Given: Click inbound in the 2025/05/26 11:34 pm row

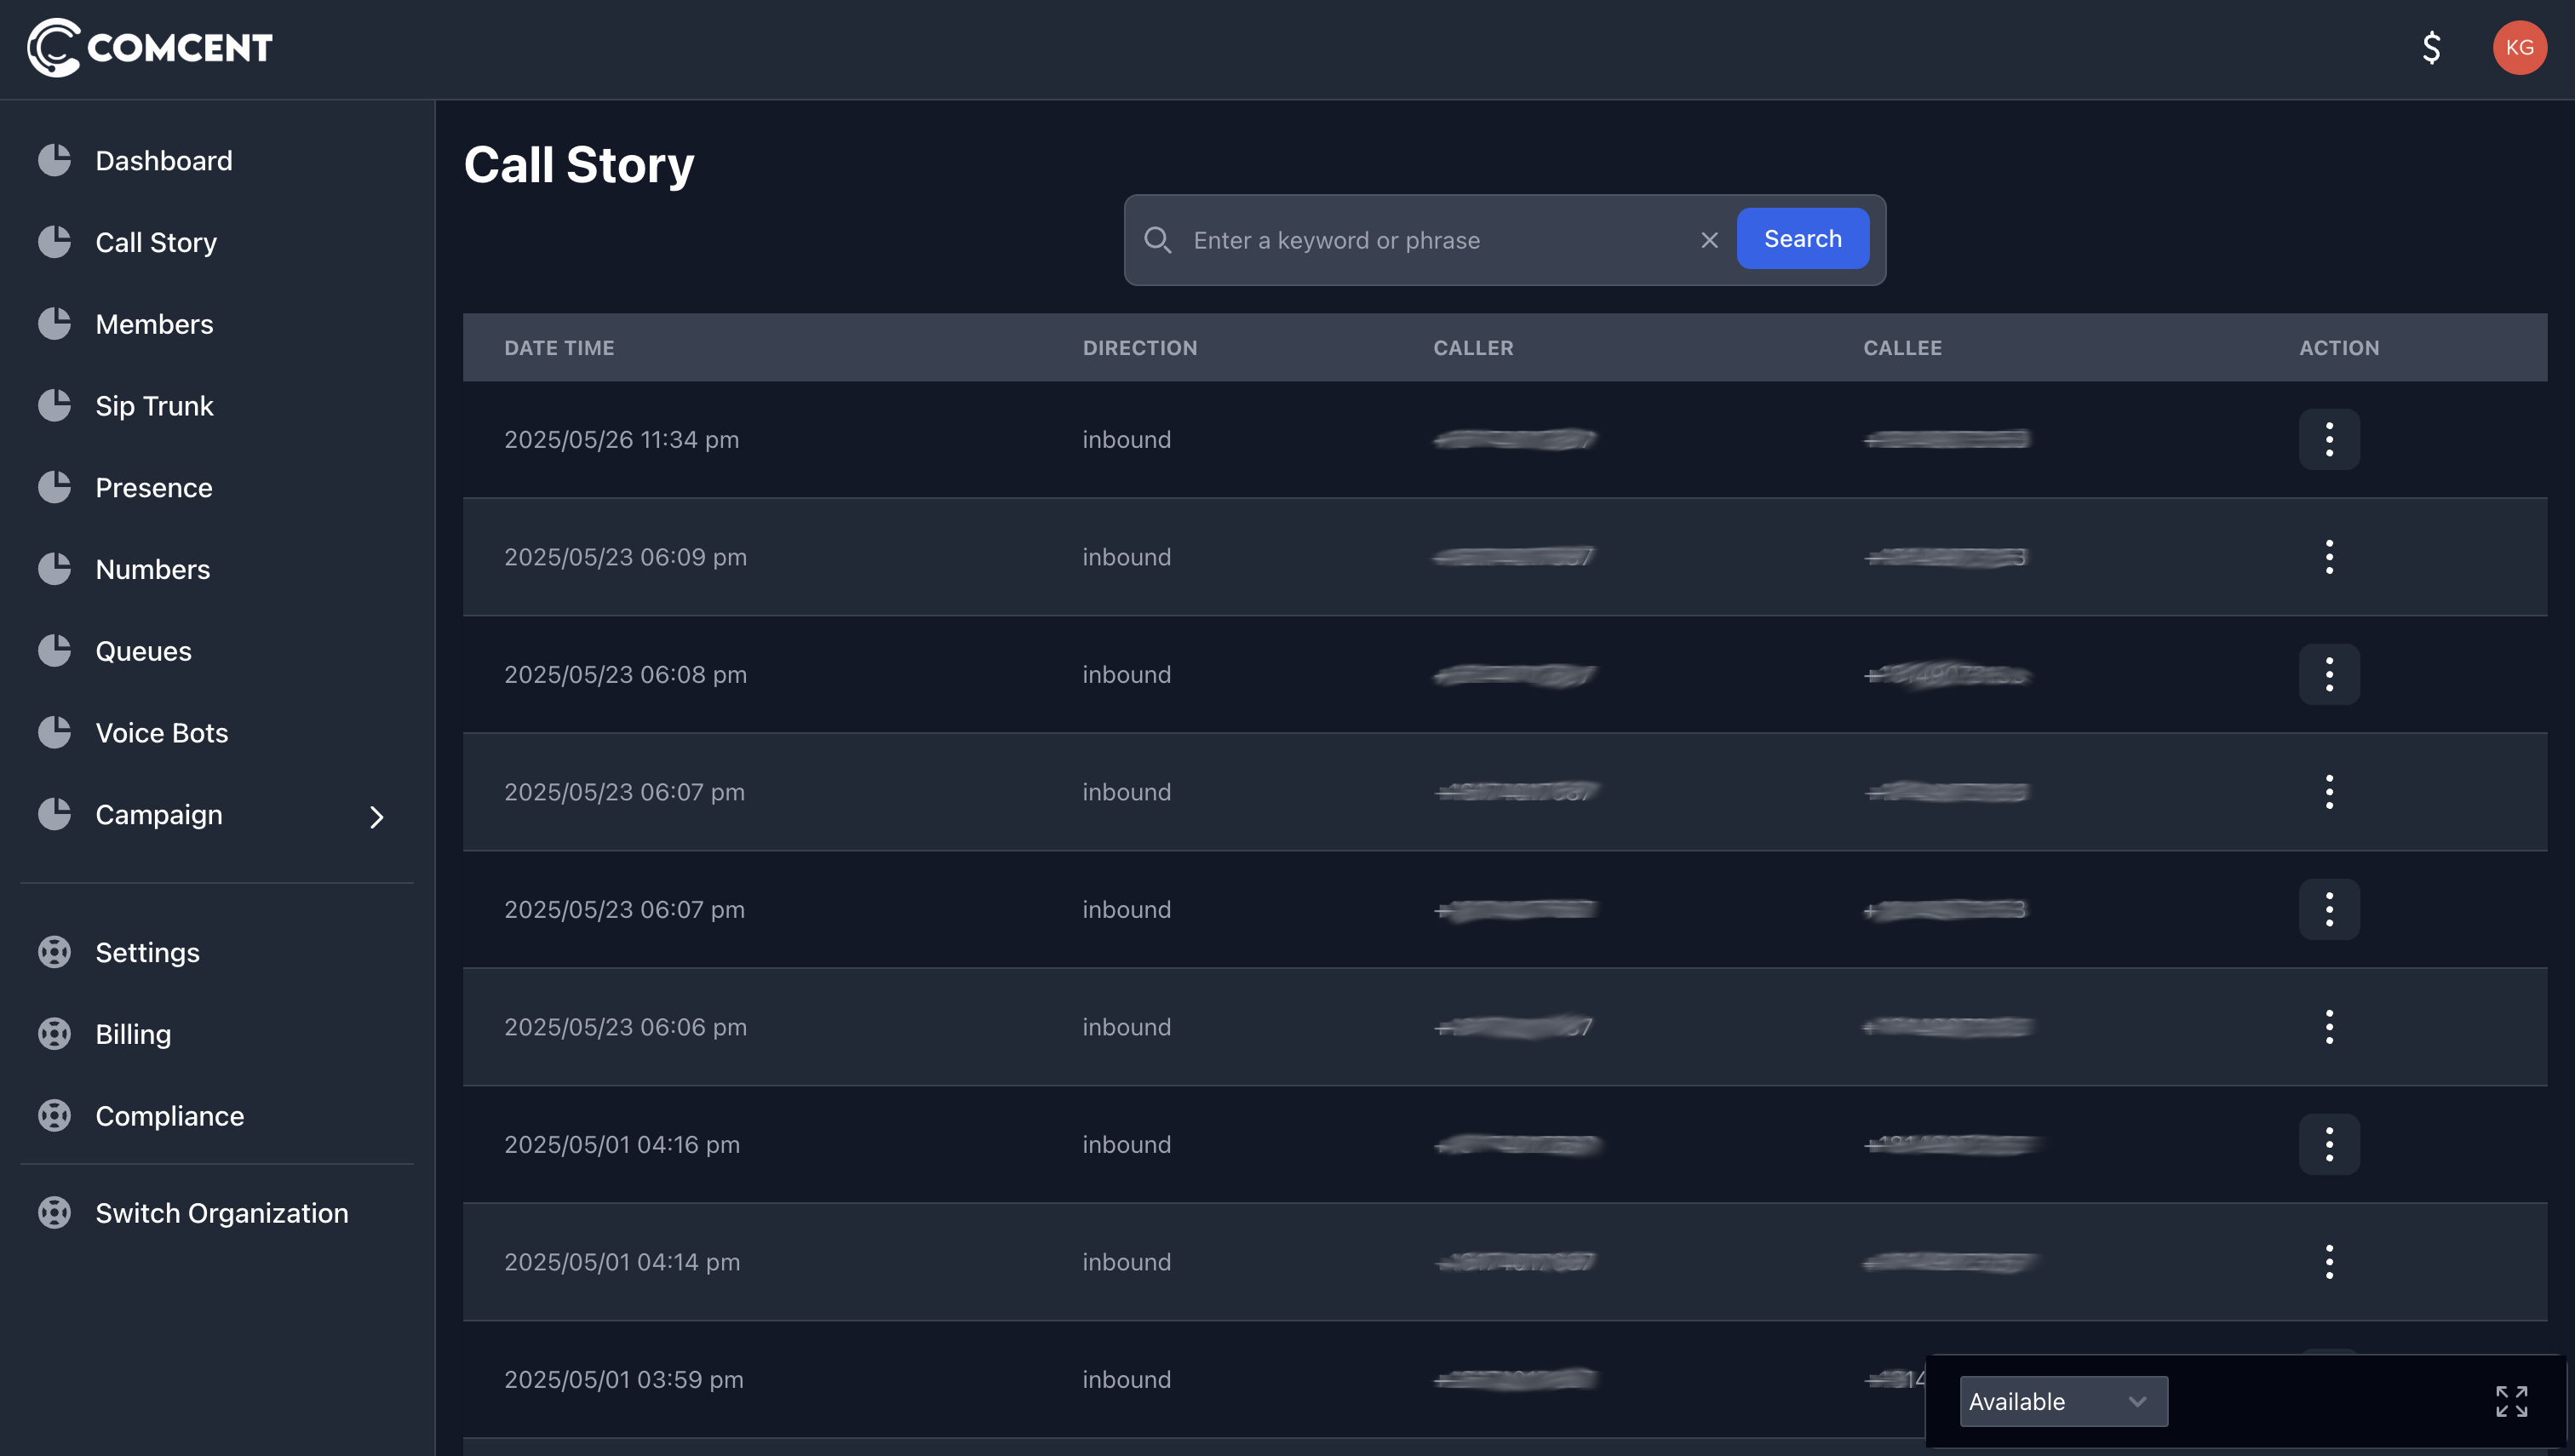Looking at the screenshot, I should point(1126,440).
